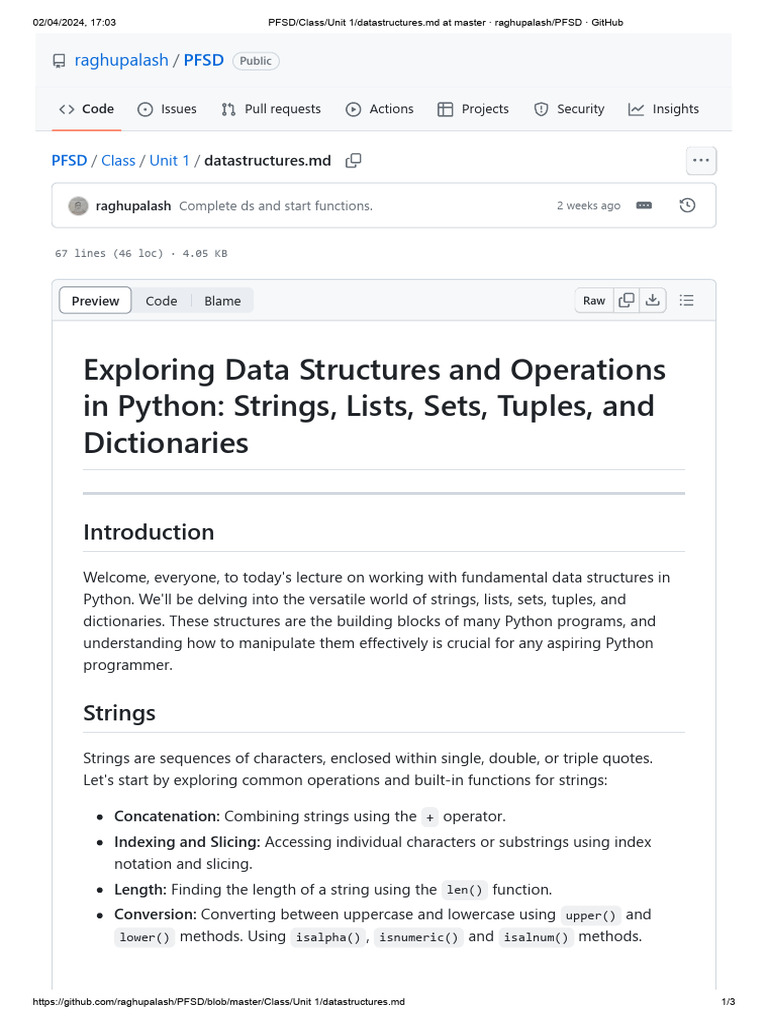Open commit history clock icon
768x1024 pixels.
click(x=687, y=206)
